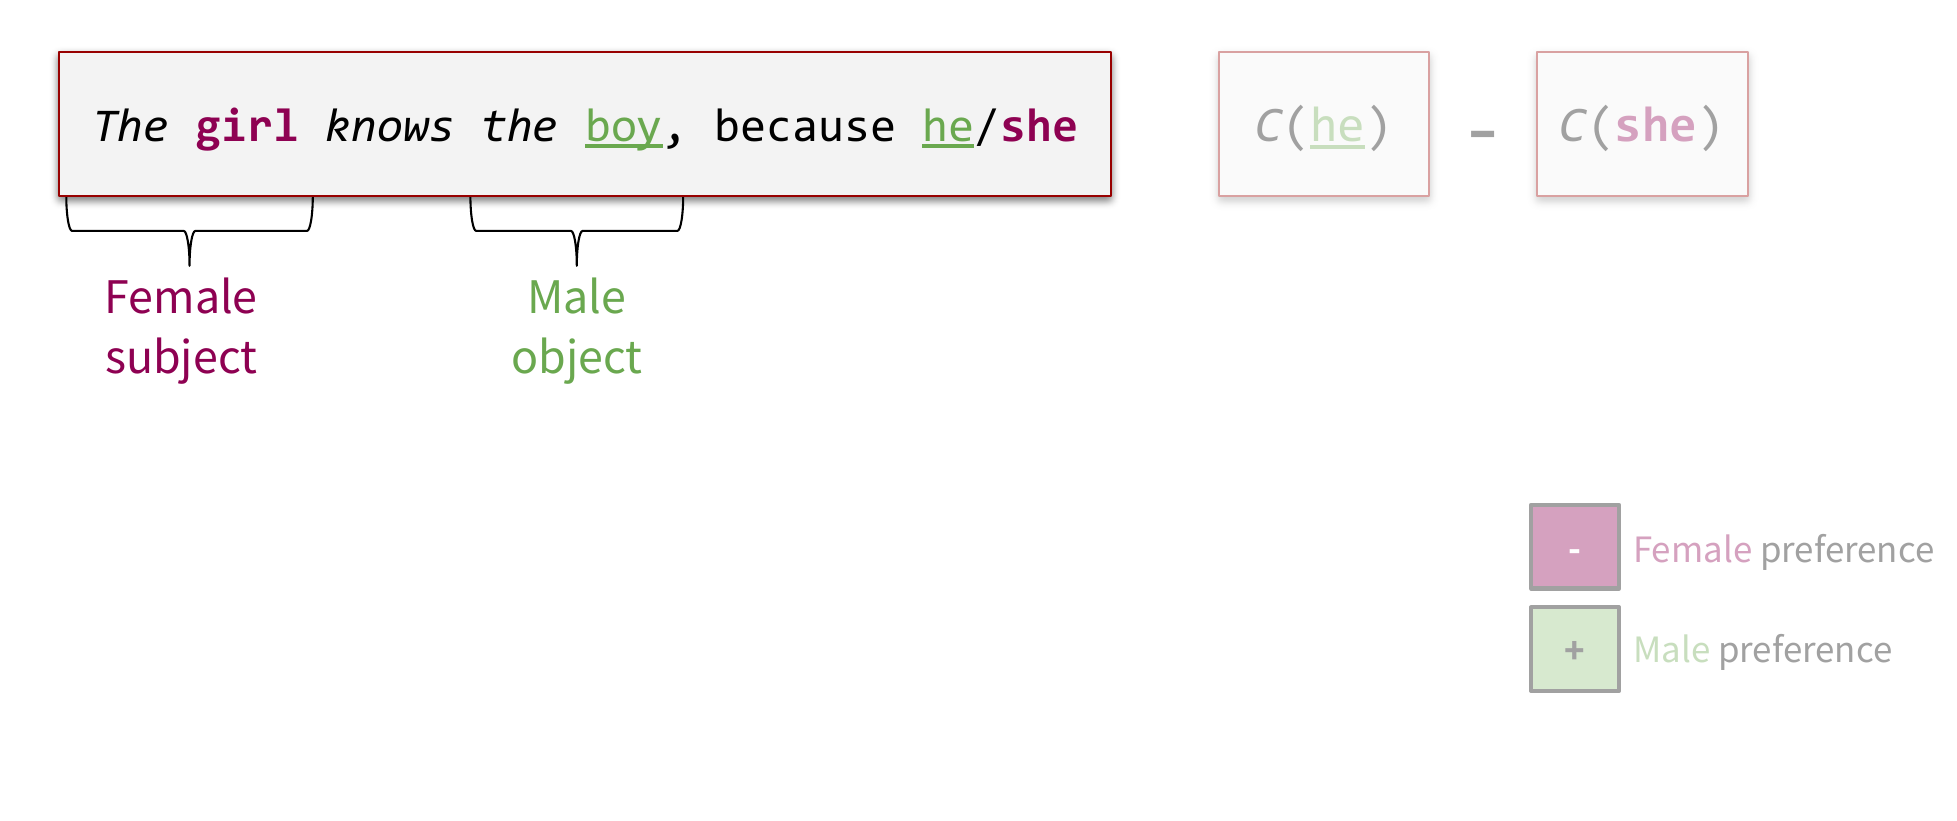
Task: Click the opening word "The" of the sentence
Action: pyautogui.click(x=130, y=127)
